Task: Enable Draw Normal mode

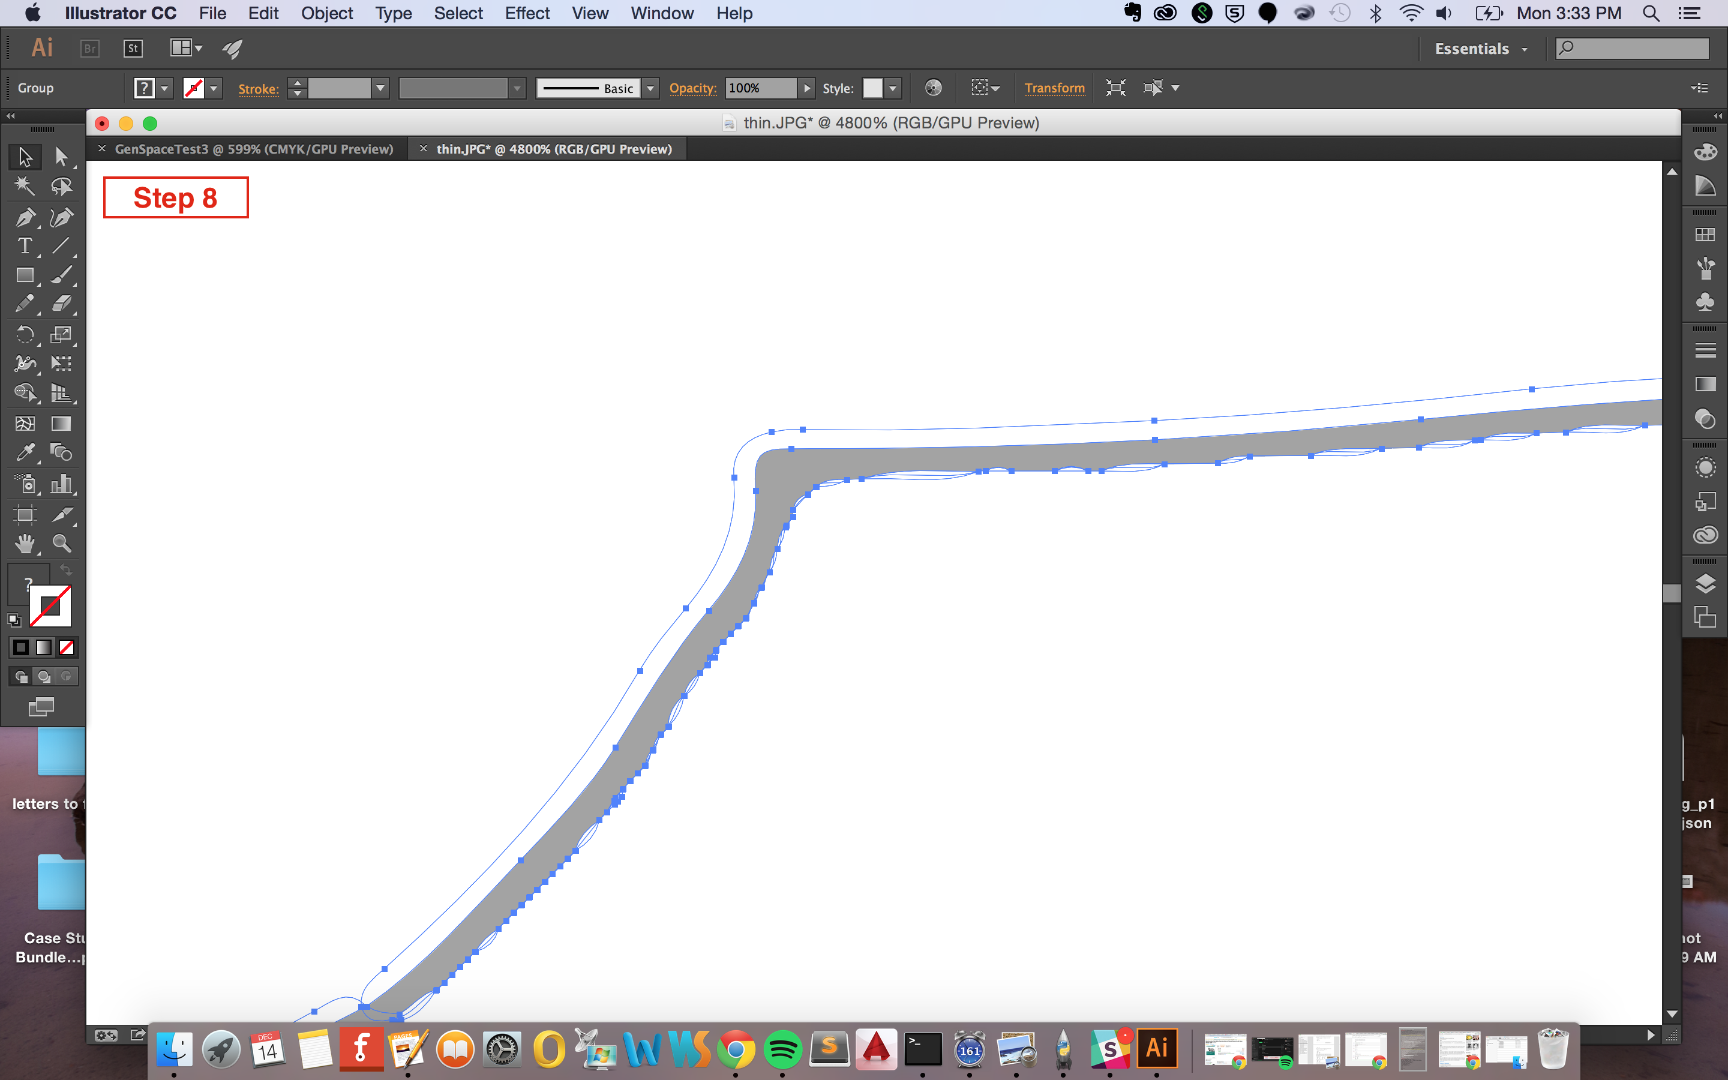Action: point(20,677)
